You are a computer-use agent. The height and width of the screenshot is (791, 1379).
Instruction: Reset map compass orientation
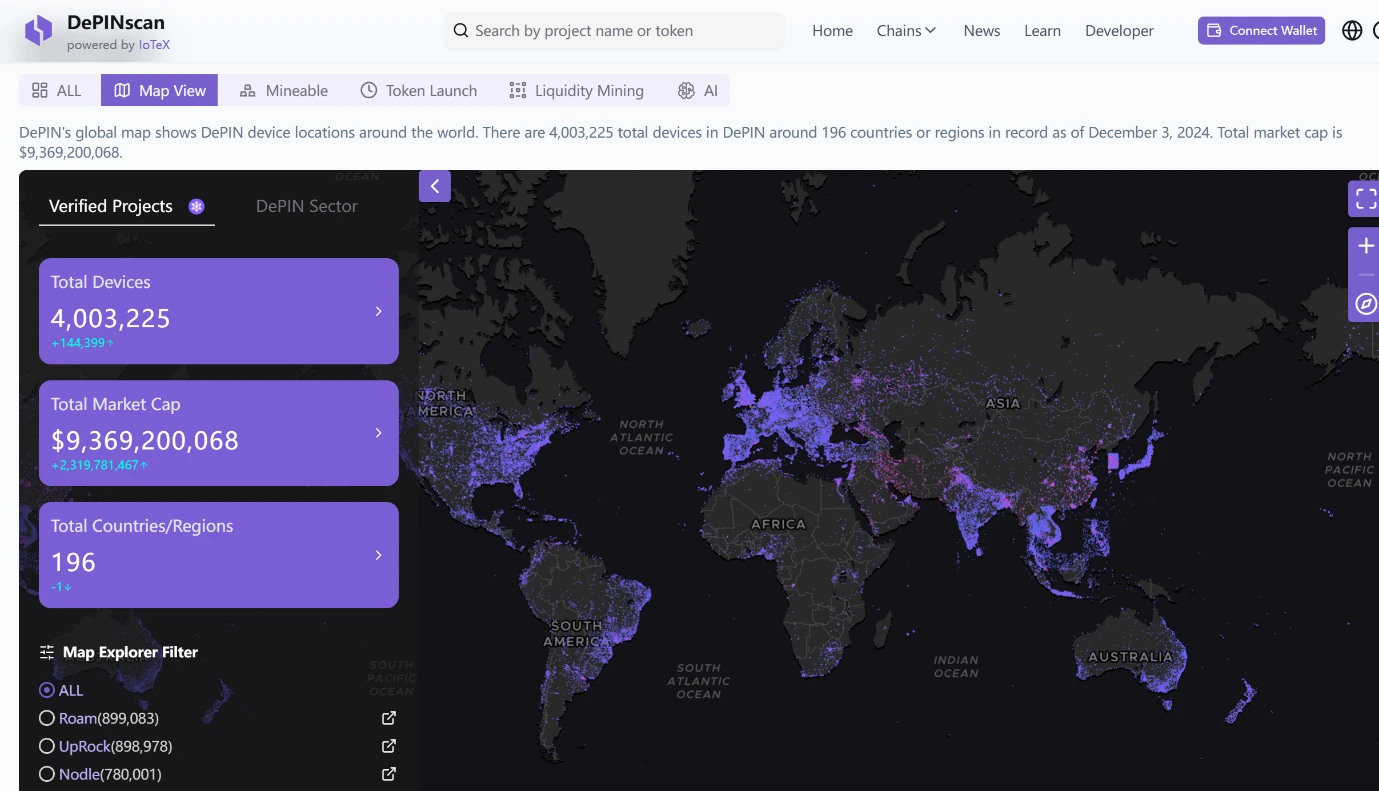[x=1365, y=304]
